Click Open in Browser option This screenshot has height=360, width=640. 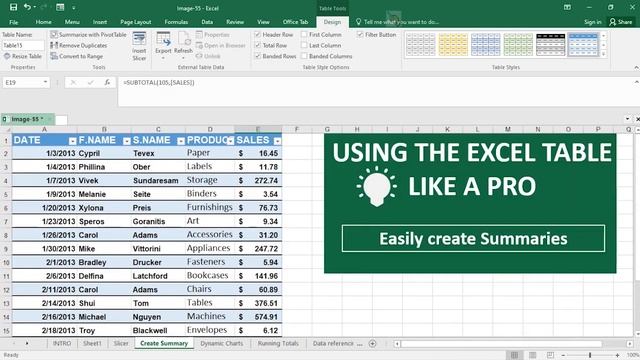tap(221, 45)
